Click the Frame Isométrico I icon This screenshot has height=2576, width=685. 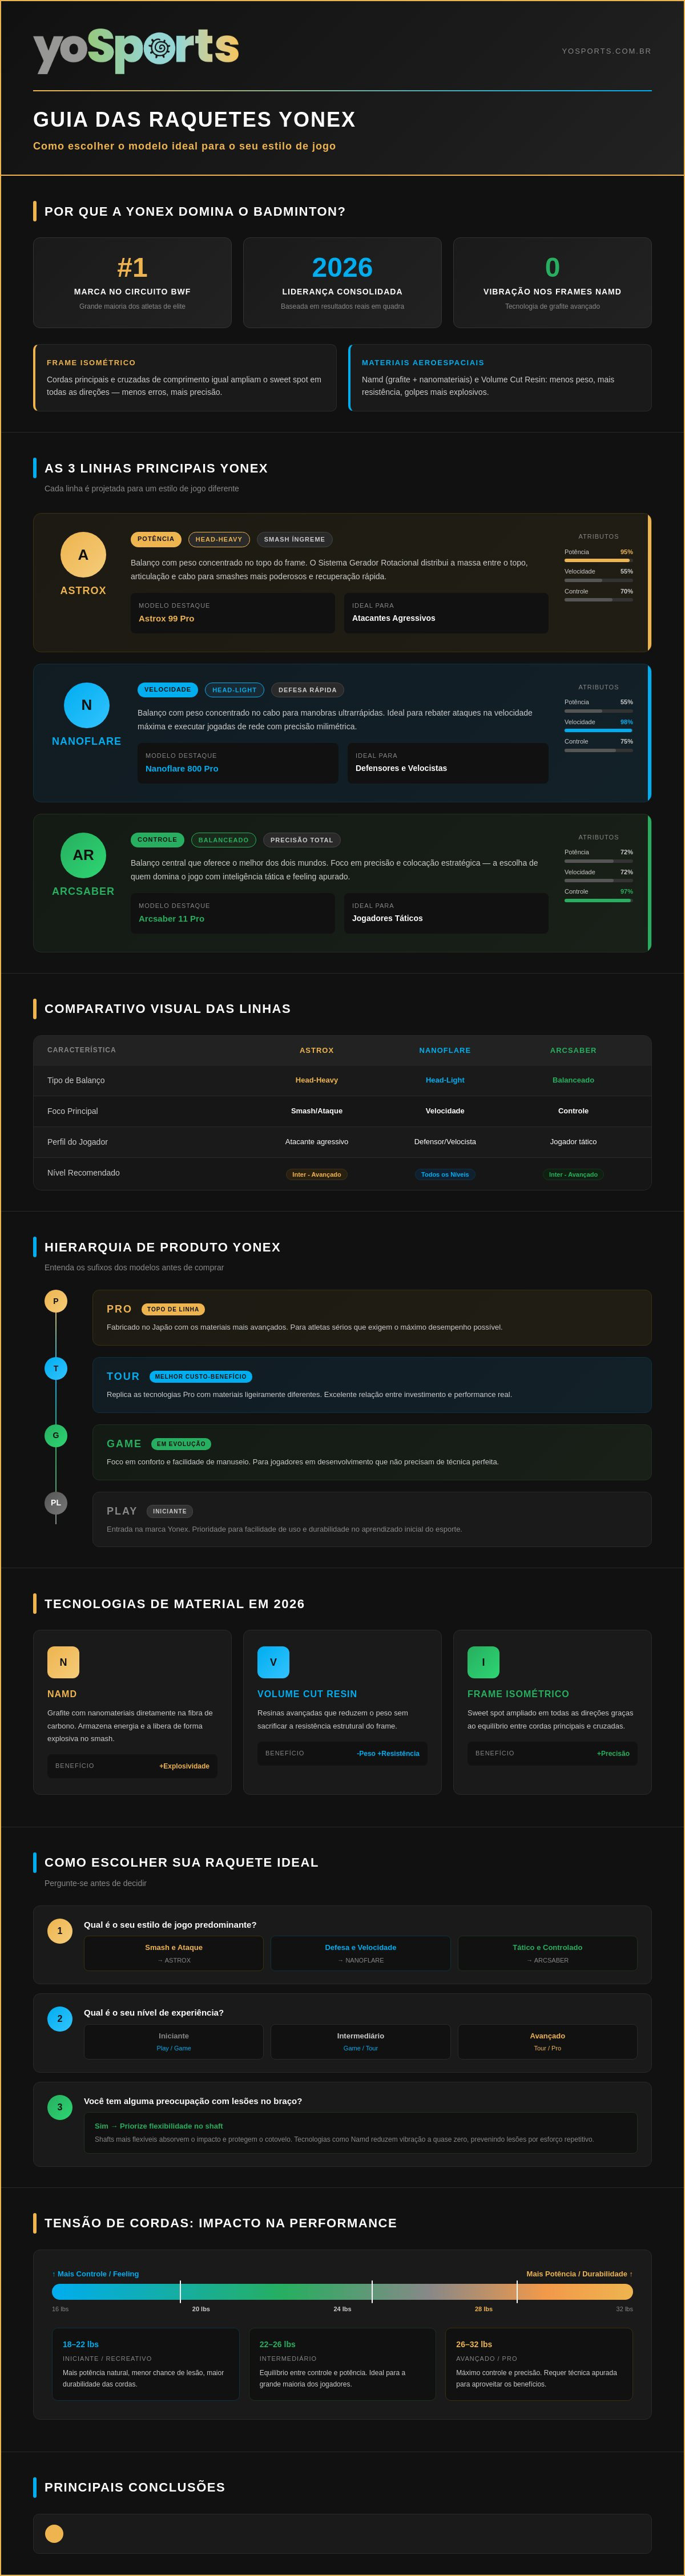click(483, 1662)
